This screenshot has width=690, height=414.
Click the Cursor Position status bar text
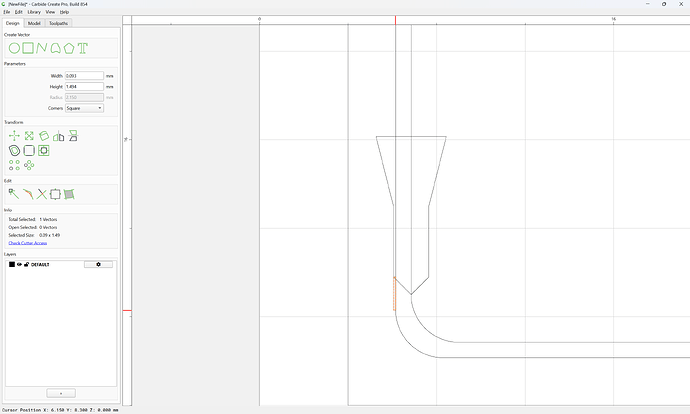tap(60, 410)
